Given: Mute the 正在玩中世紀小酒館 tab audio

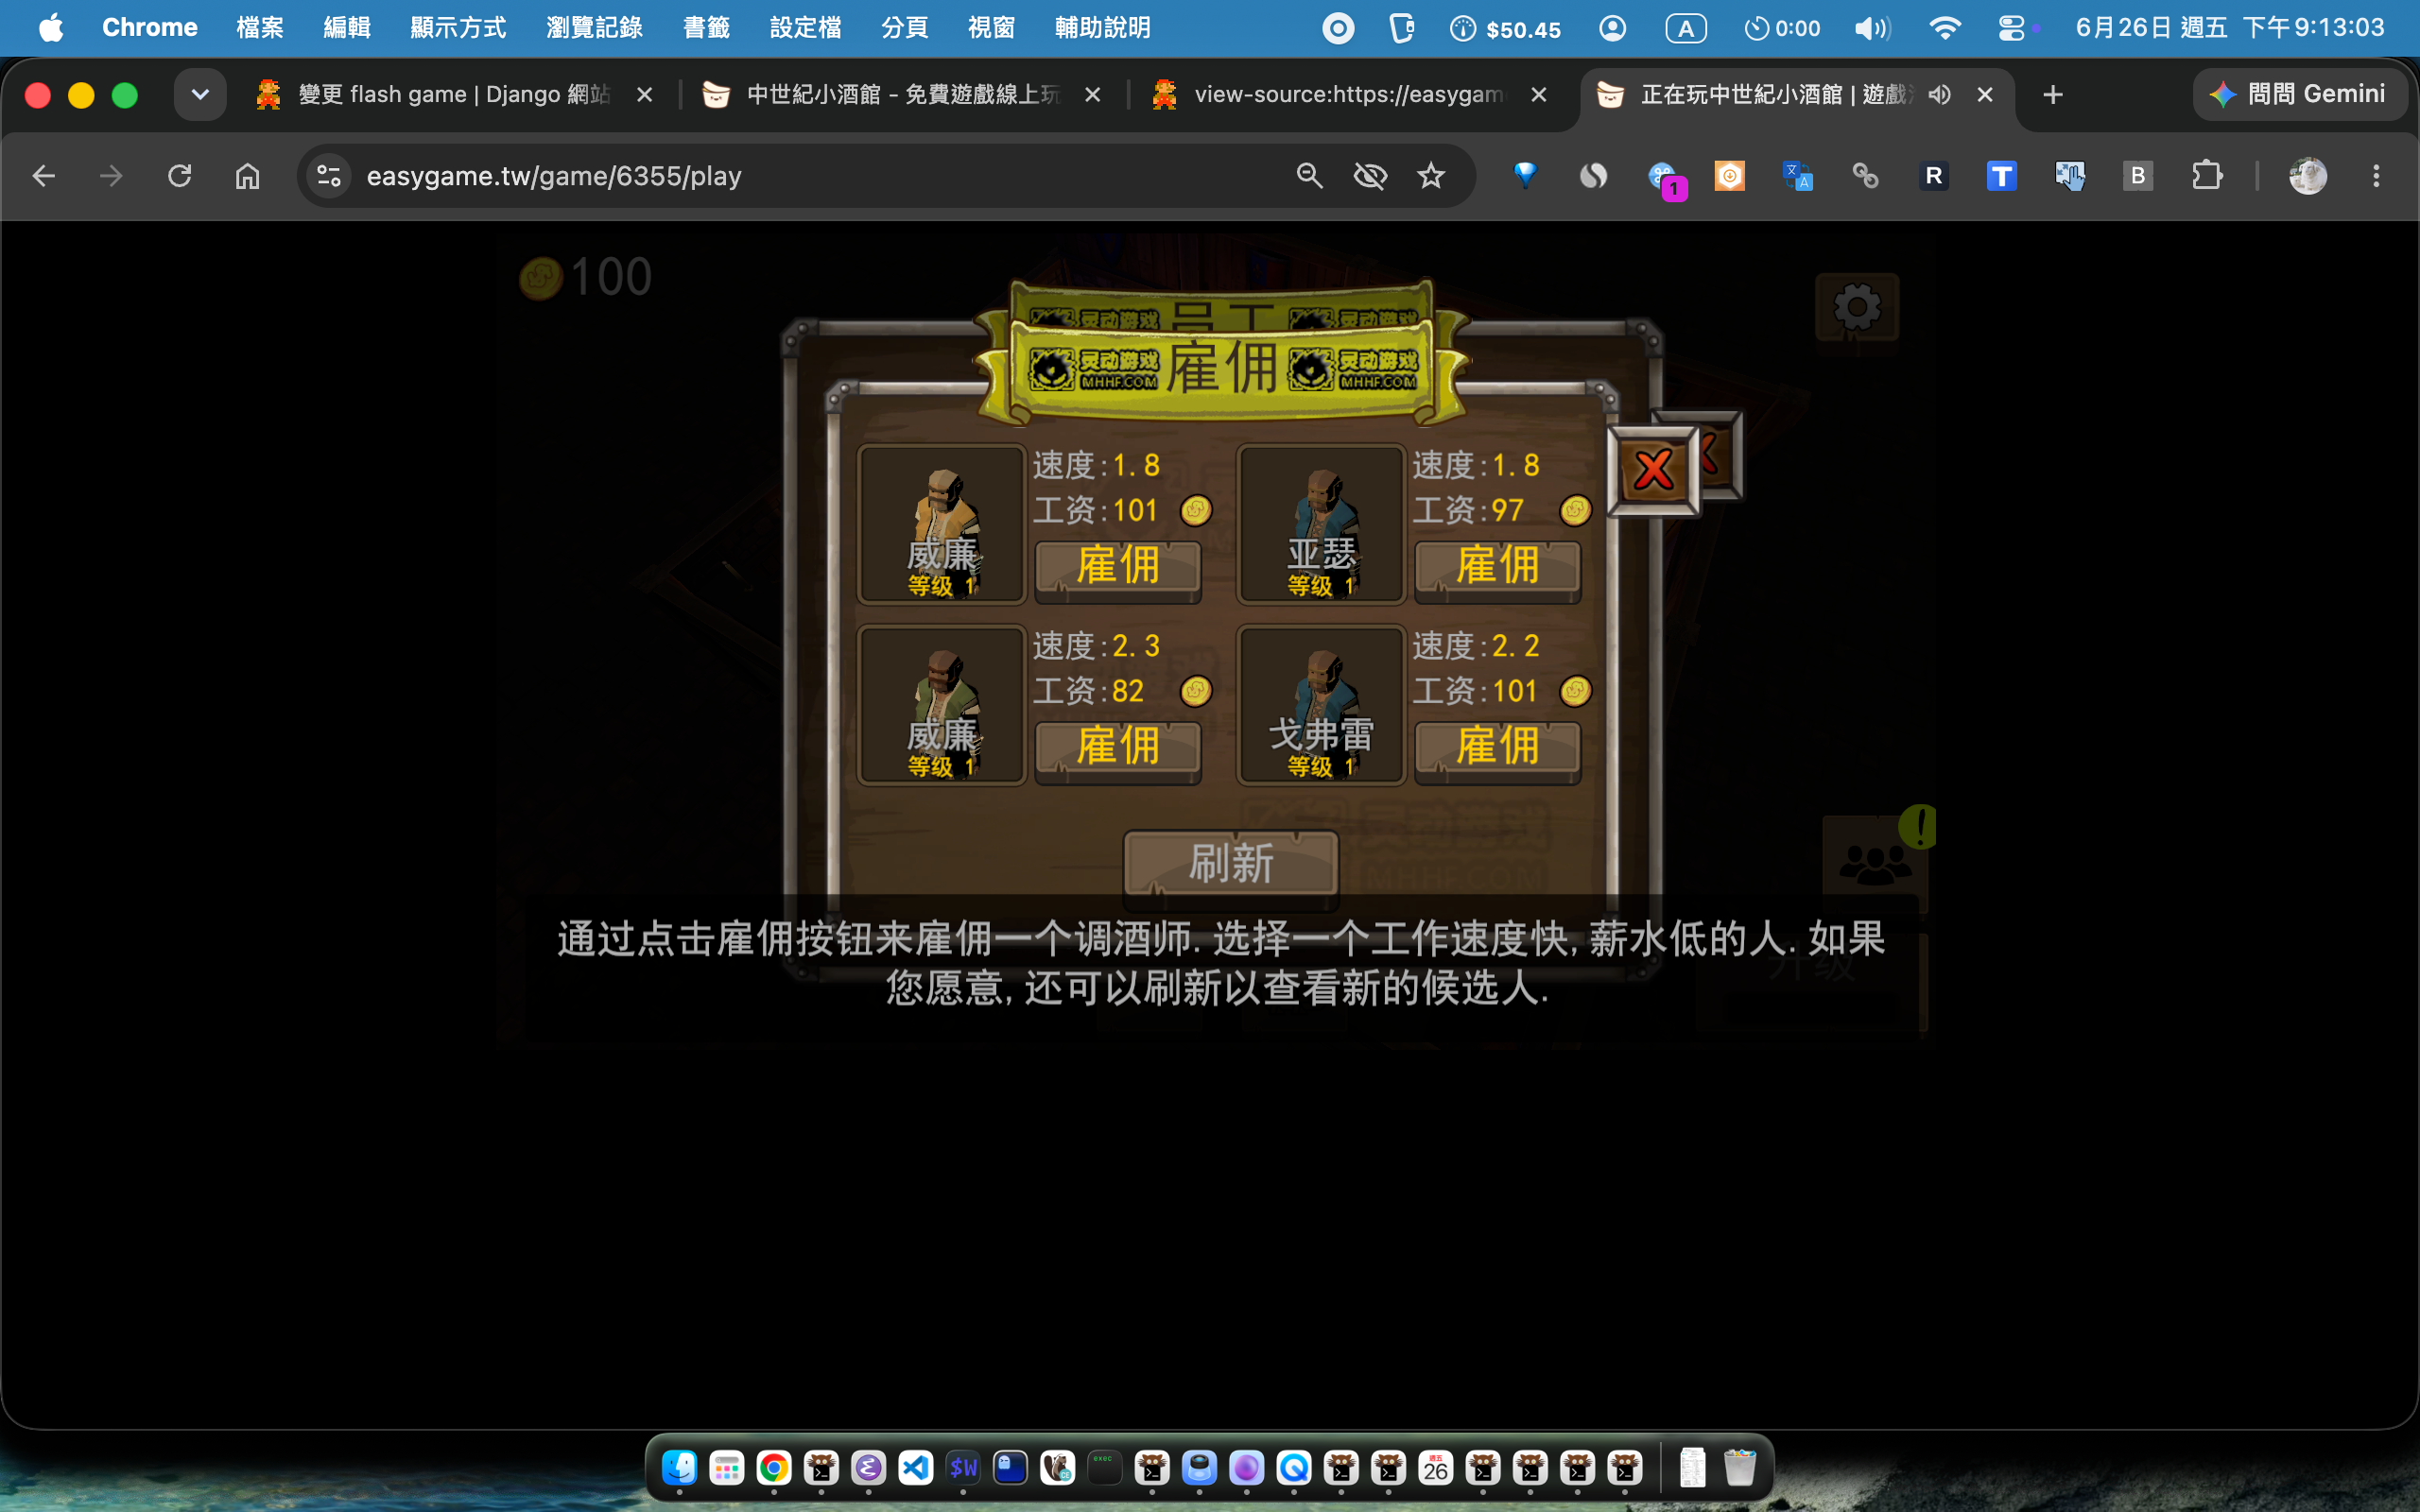Looking at the screenshot, I should point(1939,94).
